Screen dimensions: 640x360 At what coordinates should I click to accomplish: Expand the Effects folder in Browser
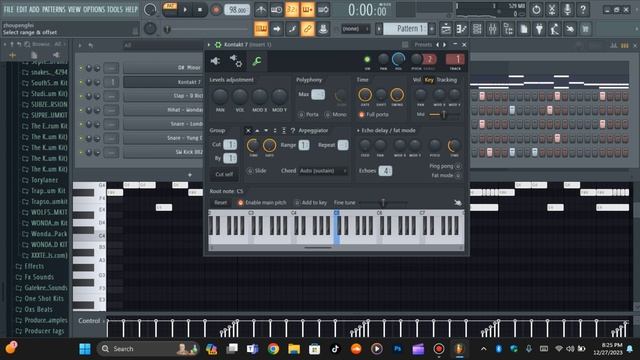(x=33, y=266)
